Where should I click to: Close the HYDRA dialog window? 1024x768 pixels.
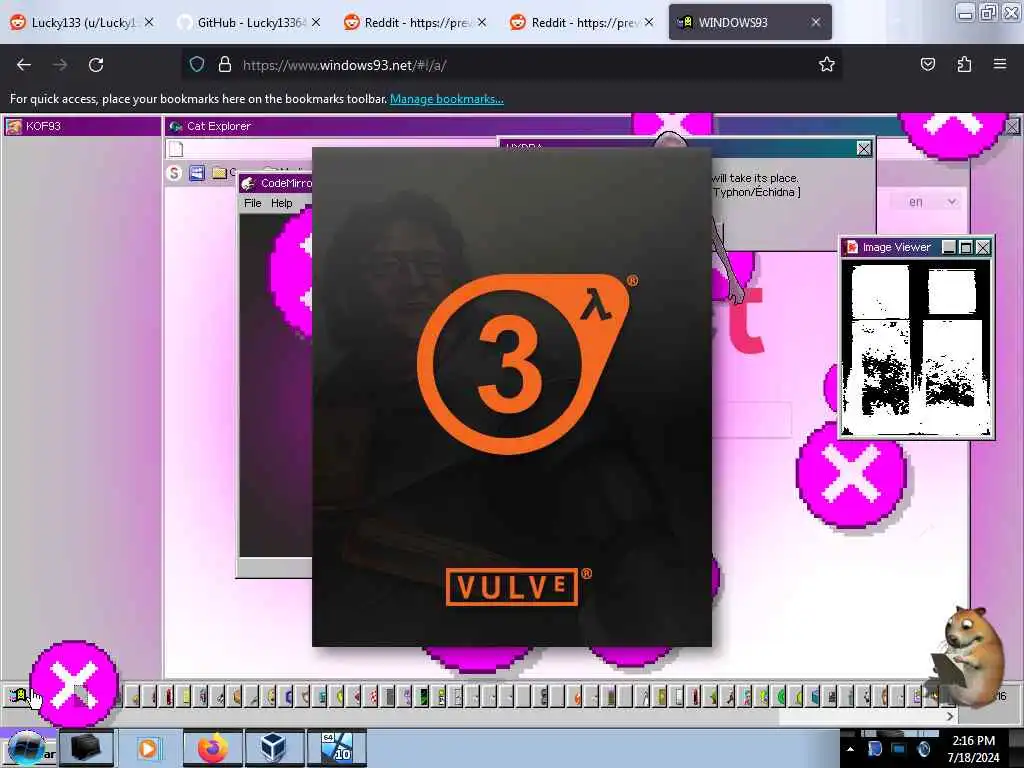[863, 149]
